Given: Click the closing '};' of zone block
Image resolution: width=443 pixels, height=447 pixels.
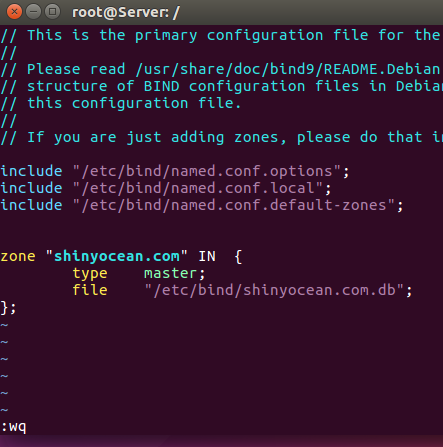Looking at the screenshot, I should pos(8,308).
